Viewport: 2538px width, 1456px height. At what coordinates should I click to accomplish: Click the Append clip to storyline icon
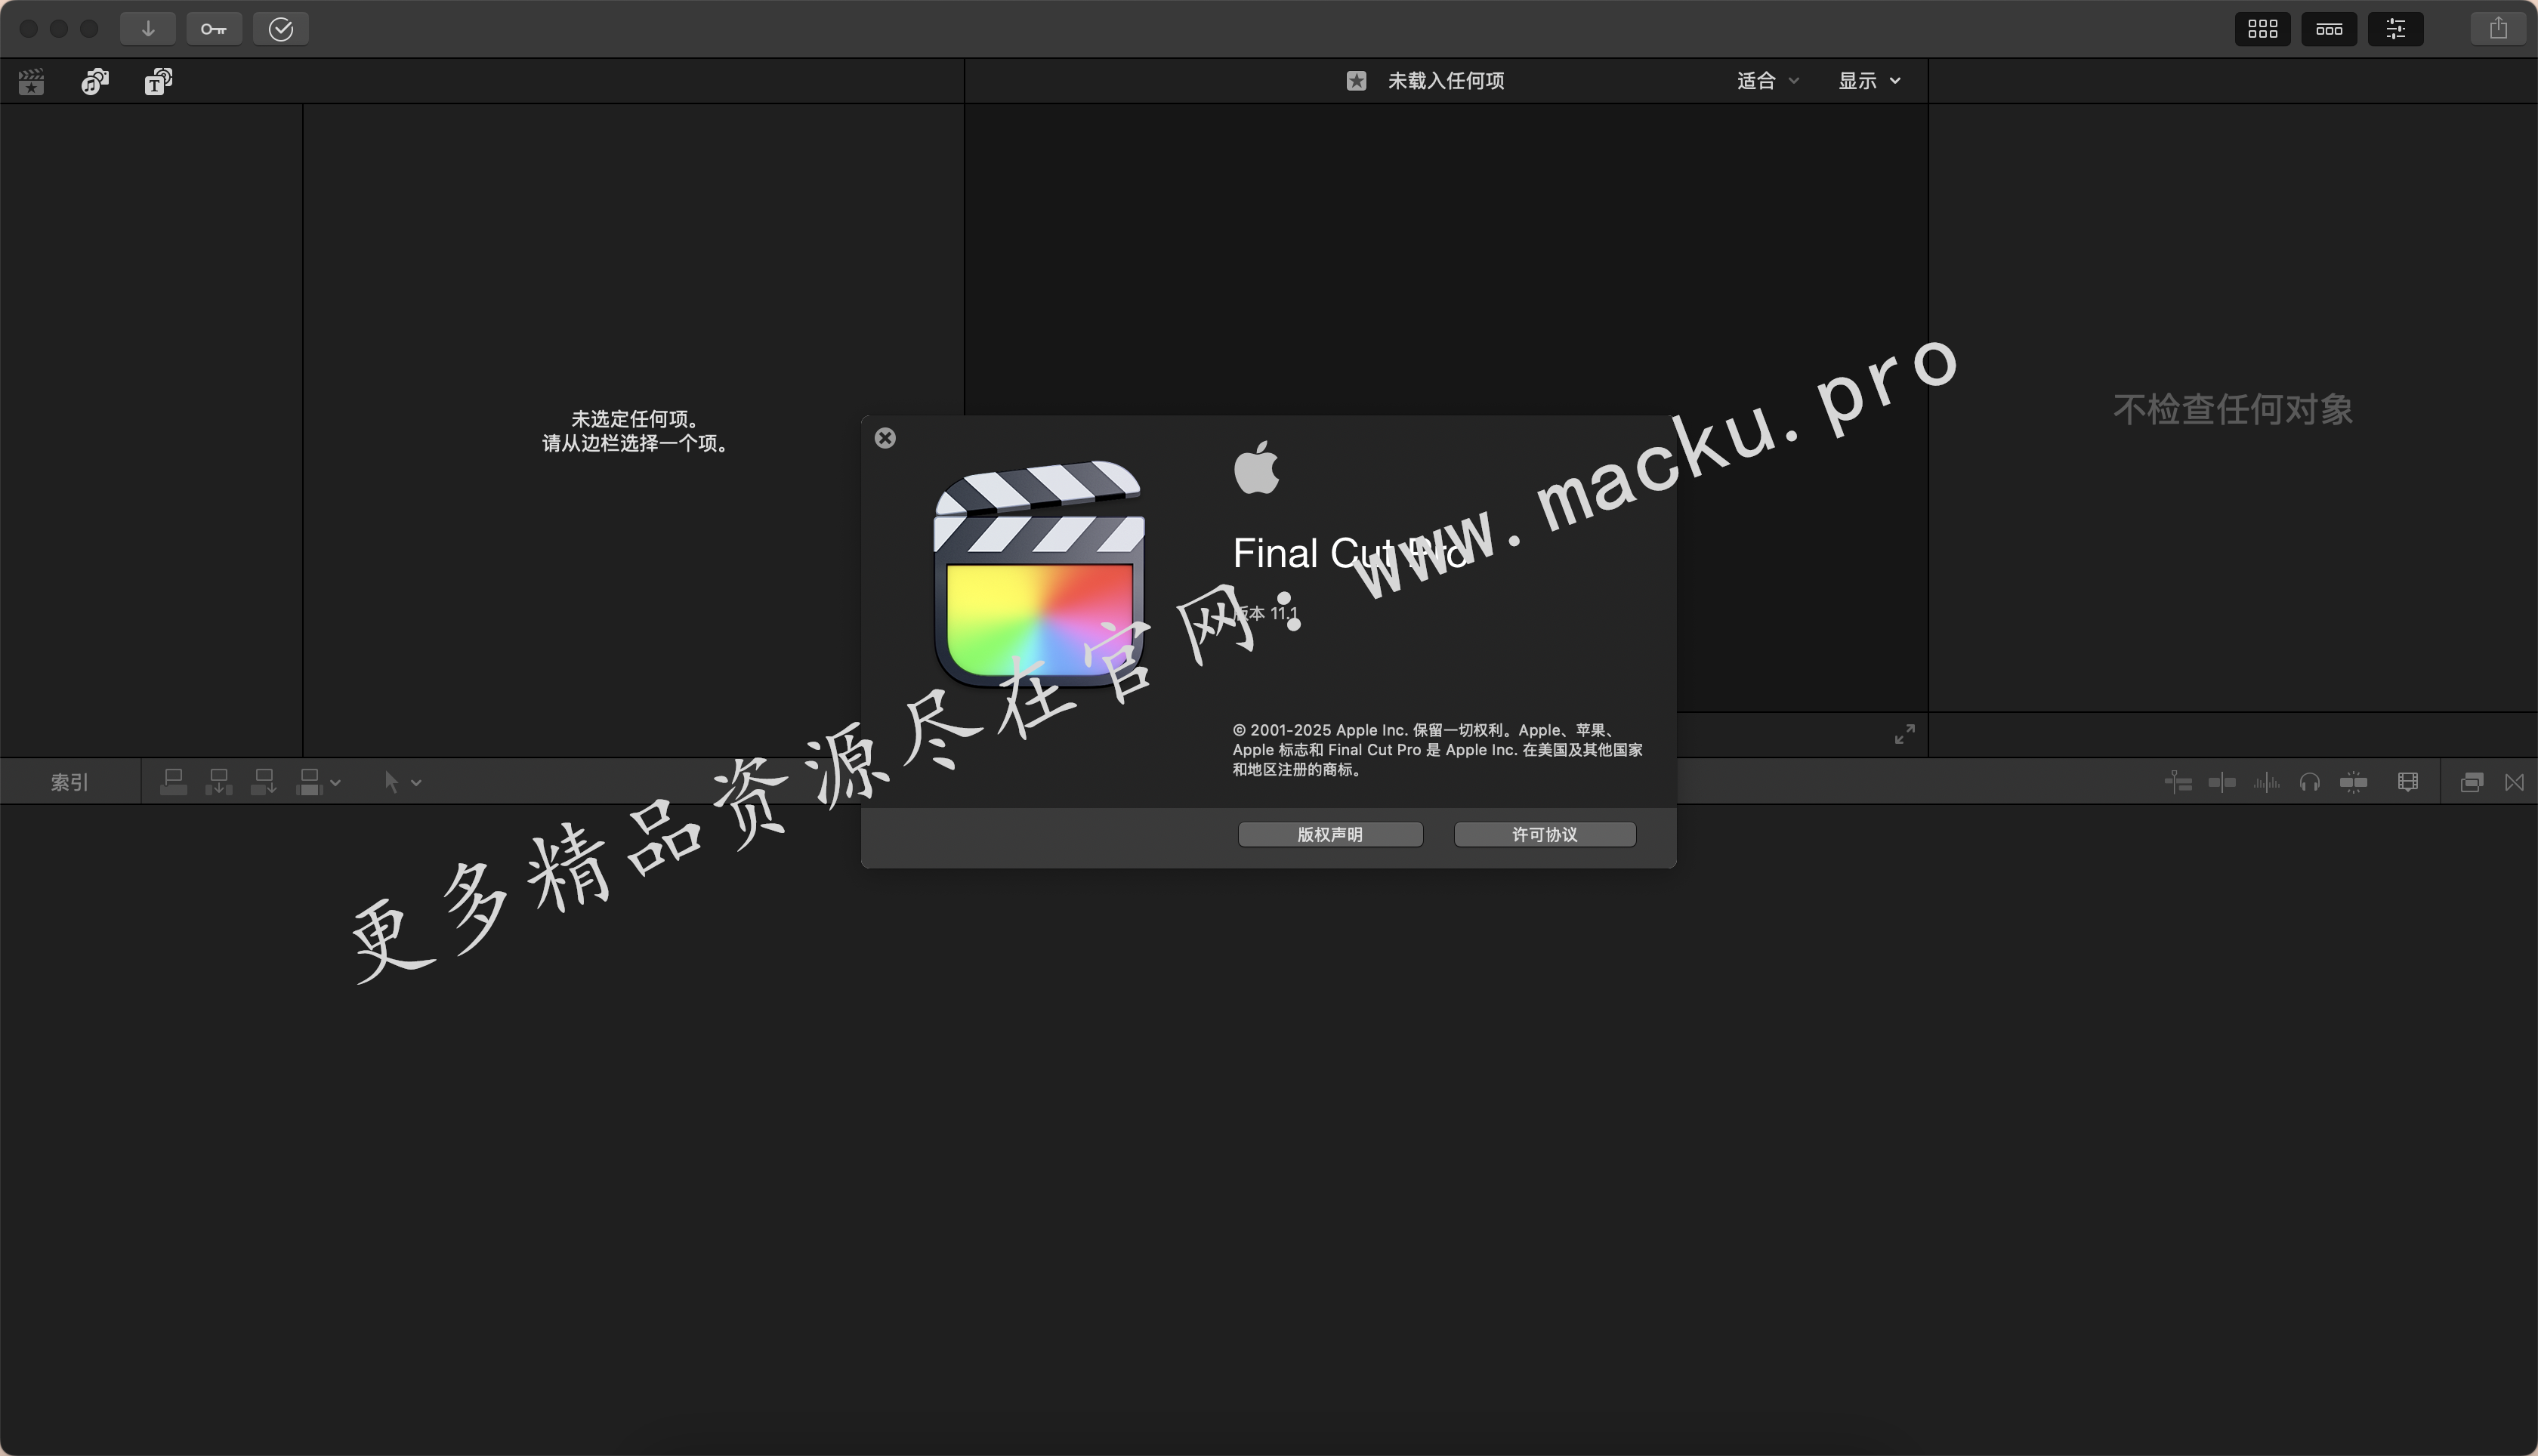(x=263, y=782)
